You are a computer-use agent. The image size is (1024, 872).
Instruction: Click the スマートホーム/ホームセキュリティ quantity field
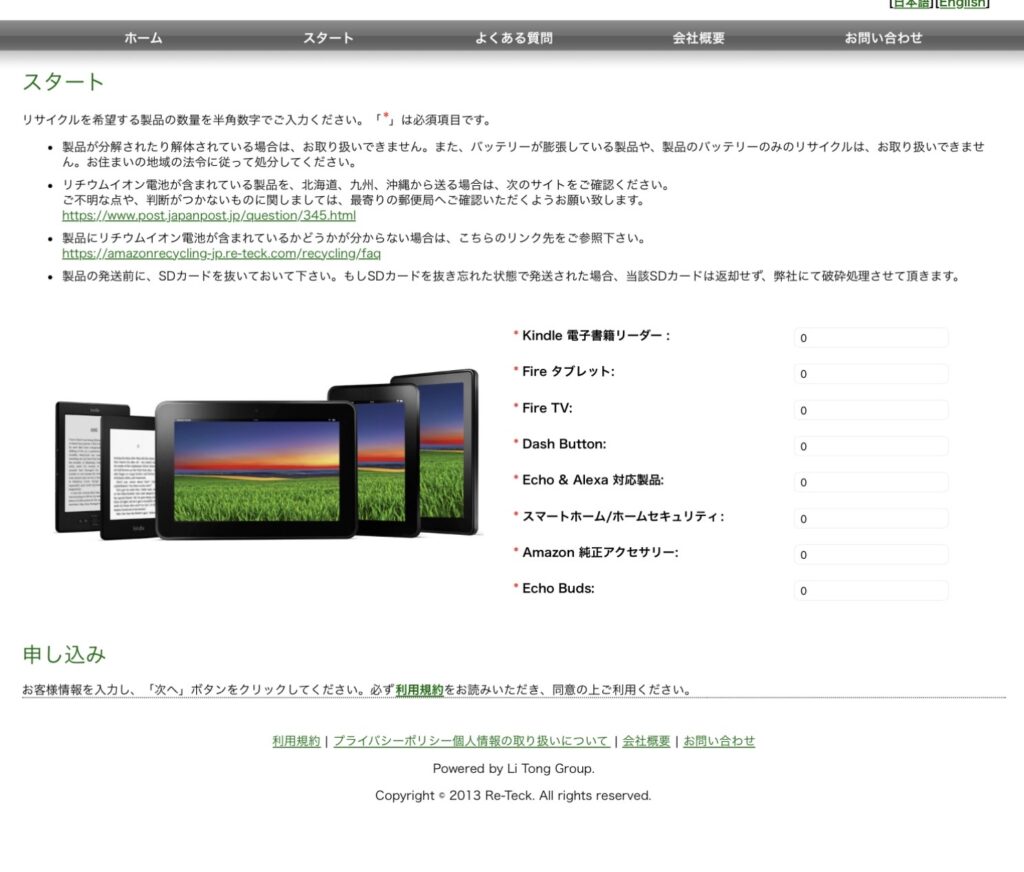pos(870,518)
